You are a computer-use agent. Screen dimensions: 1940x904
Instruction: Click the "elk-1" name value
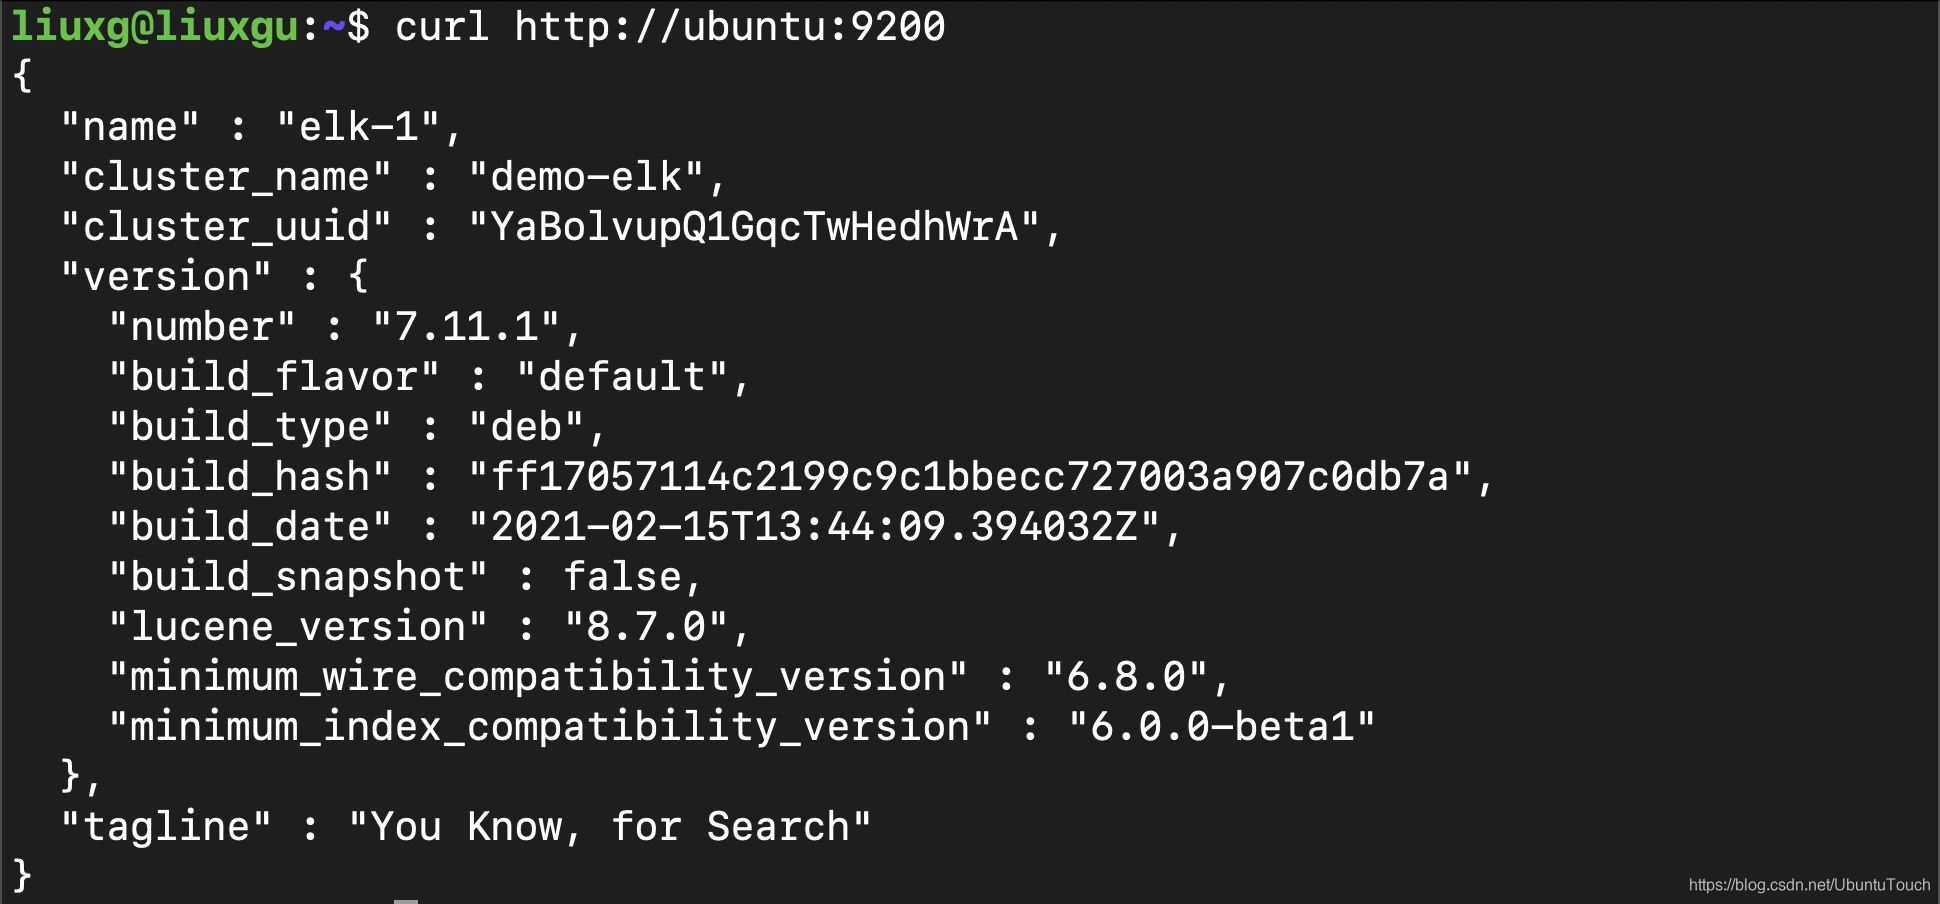pyautogui.click(x=358, y=128)
